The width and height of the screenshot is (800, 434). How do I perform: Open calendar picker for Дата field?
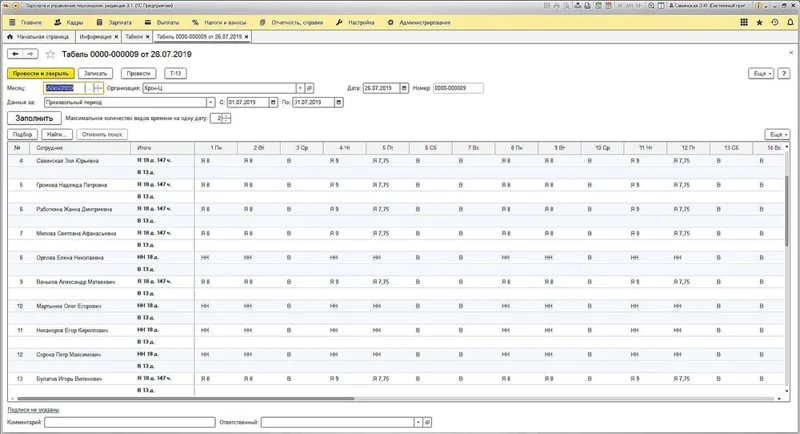(404, 88)
